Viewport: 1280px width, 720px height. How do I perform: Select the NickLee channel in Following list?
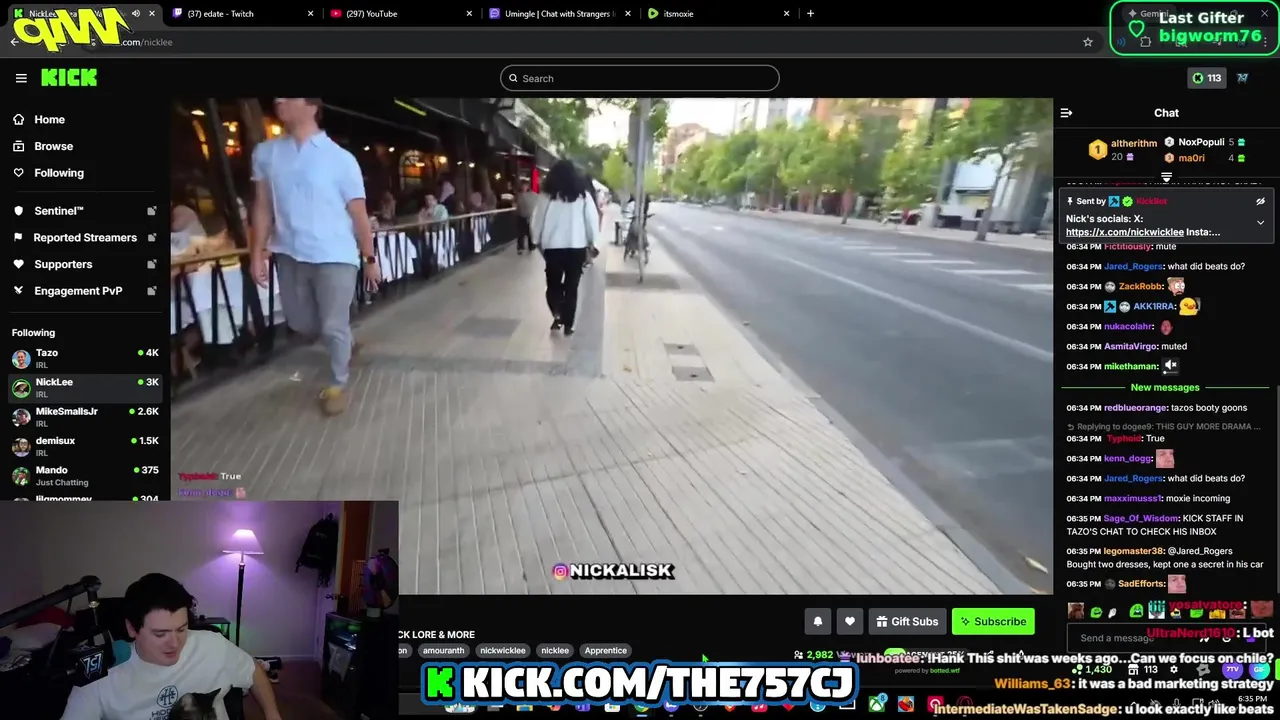(x=85, y=387)
